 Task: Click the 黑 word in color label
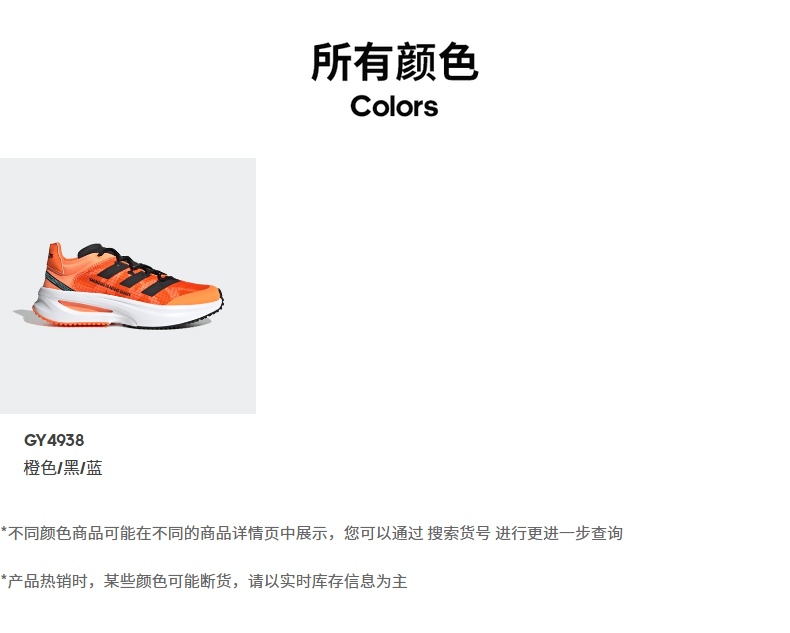(x=71, y=468)
